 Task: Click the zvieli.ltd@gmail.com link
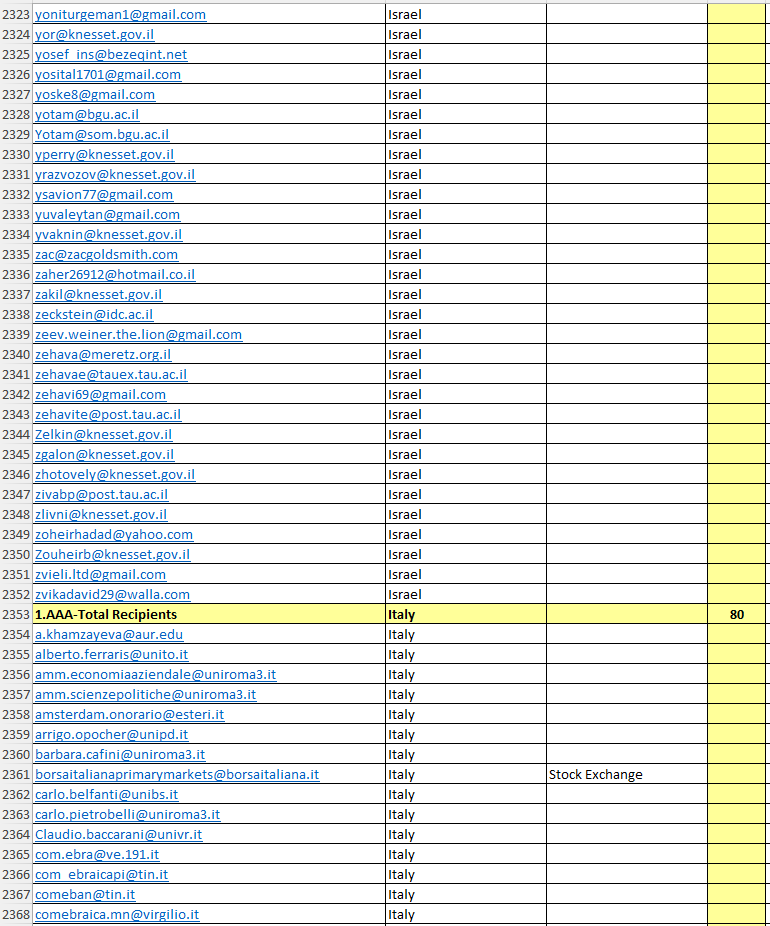(x=100, y=575)
